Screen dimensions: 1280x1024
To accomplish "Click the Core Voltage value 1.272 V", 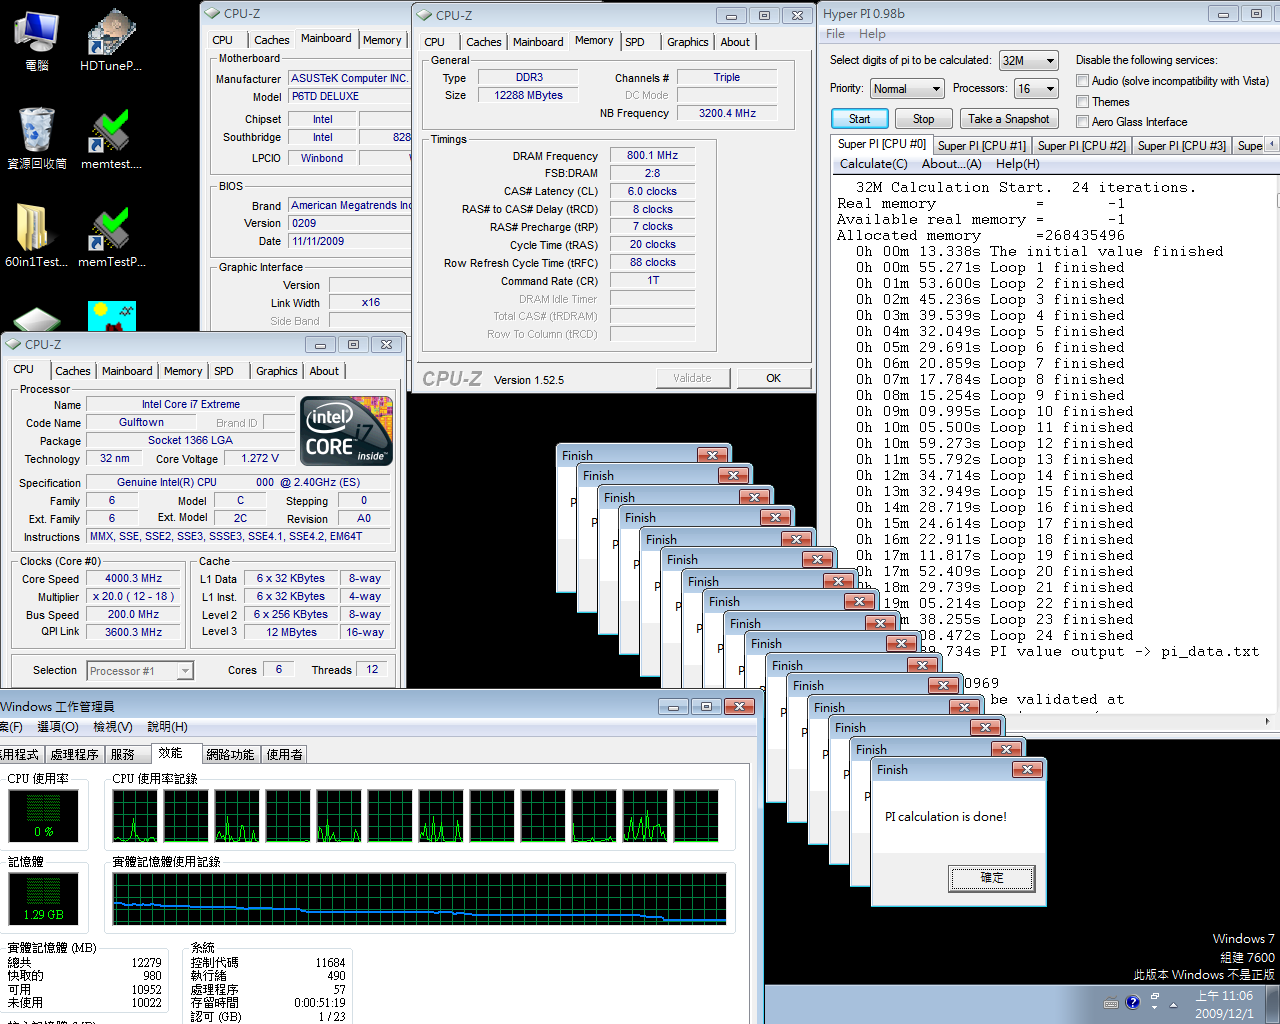I will (x=260, y=459).
